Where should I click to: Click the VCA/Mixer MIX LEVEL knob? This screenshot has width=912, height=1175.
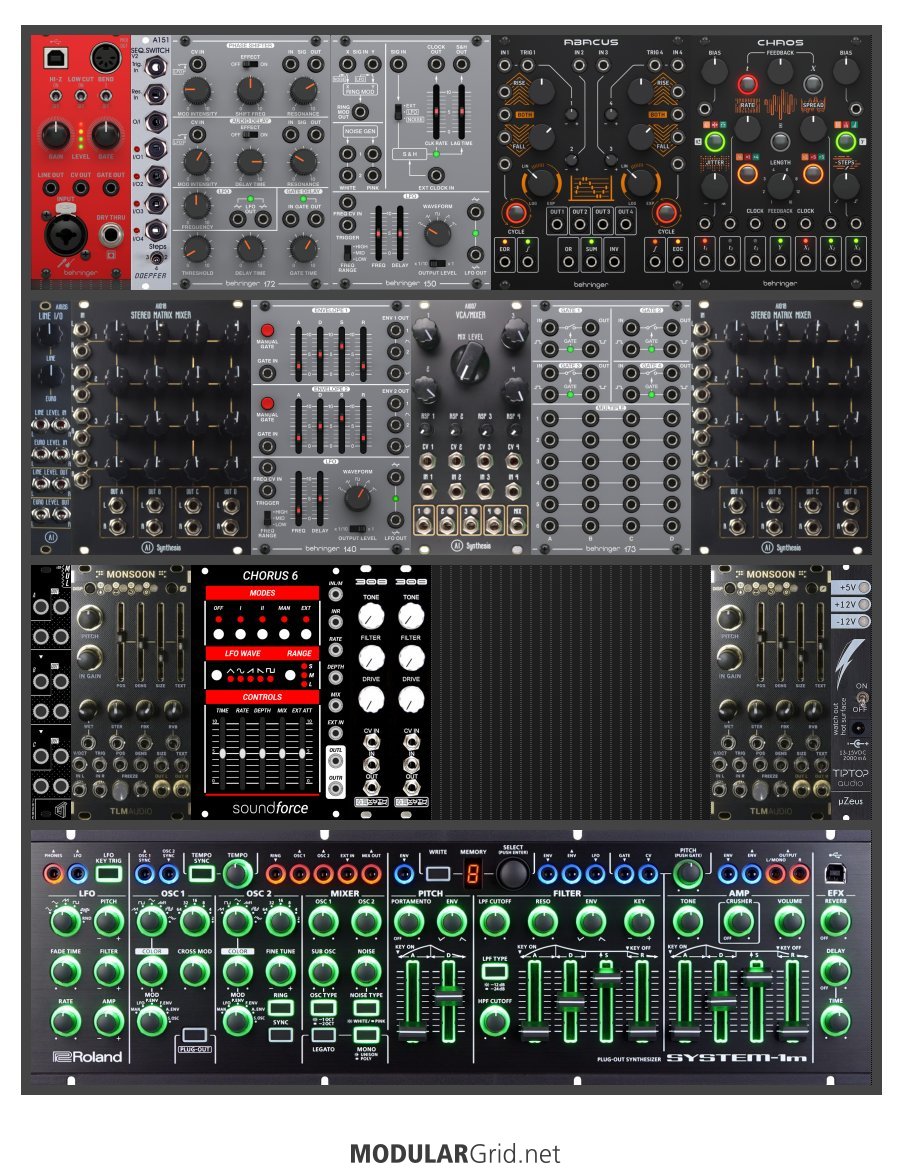coord(470,365)
